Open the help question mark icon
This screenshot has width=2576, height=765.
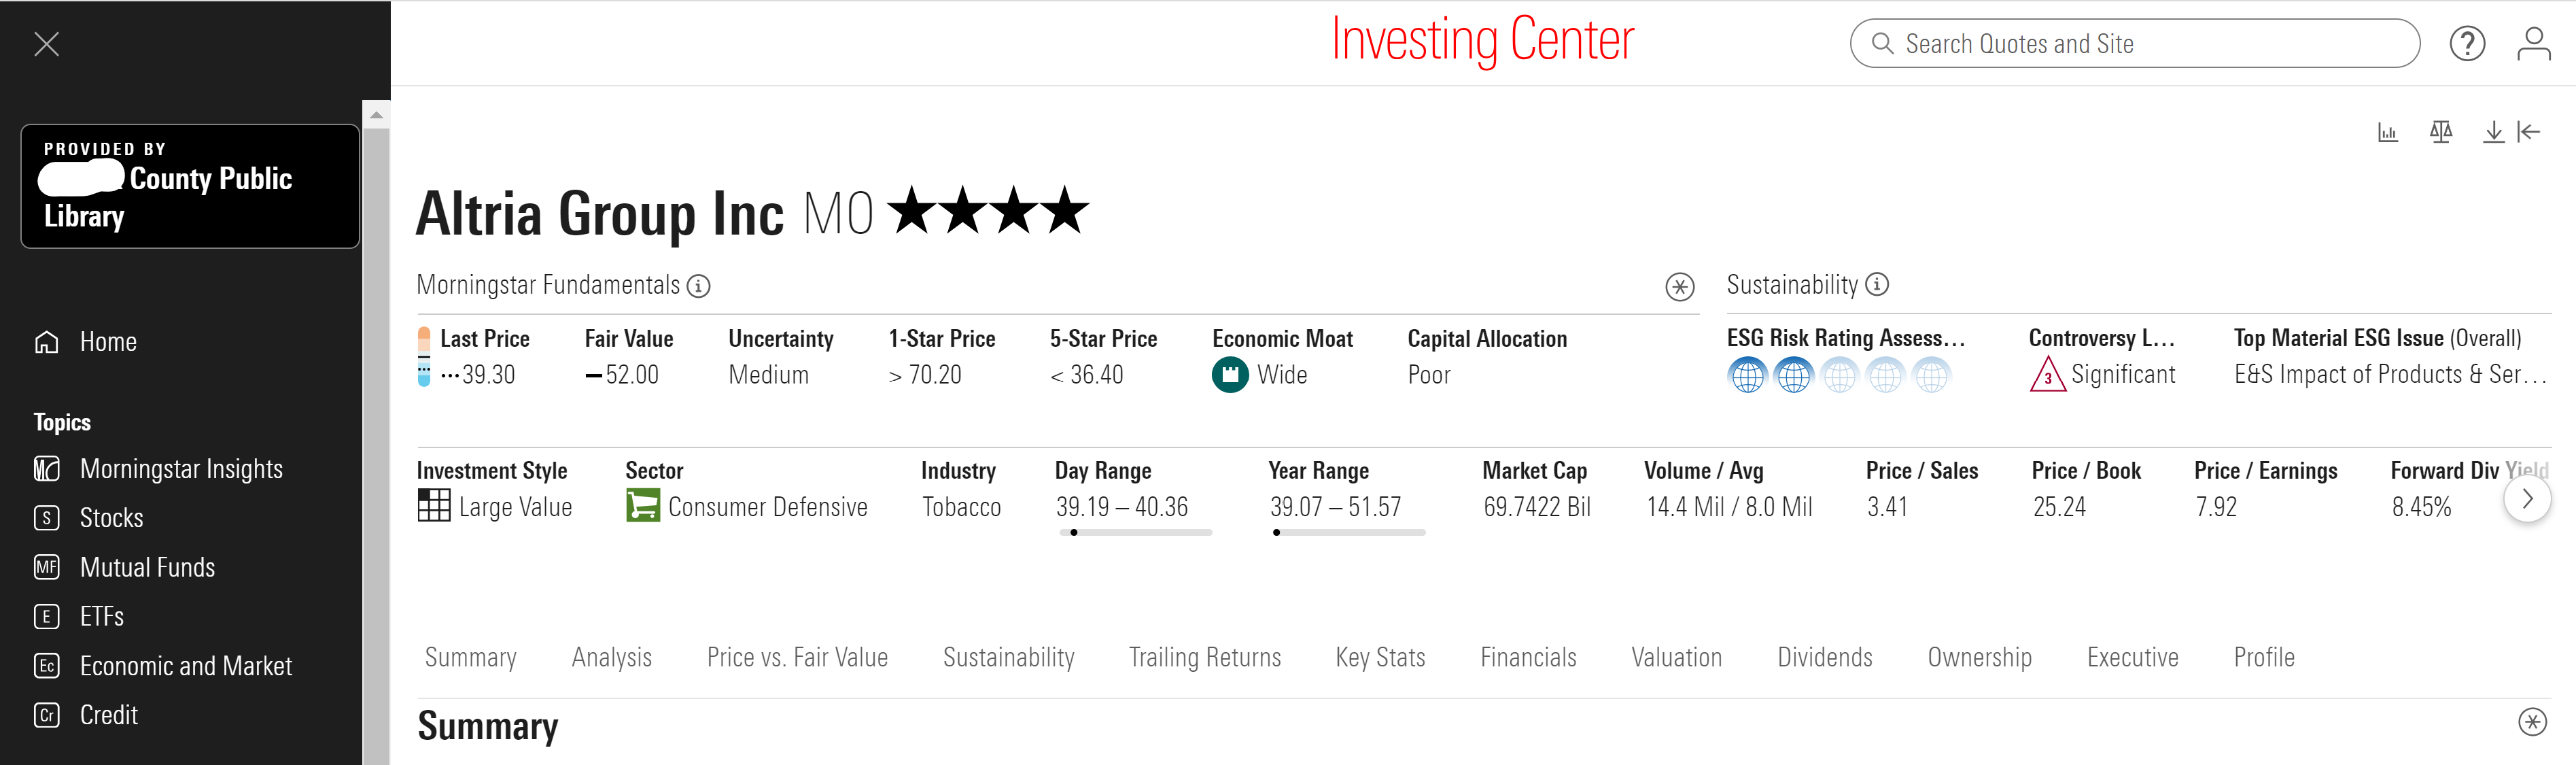click(2467, 44)
